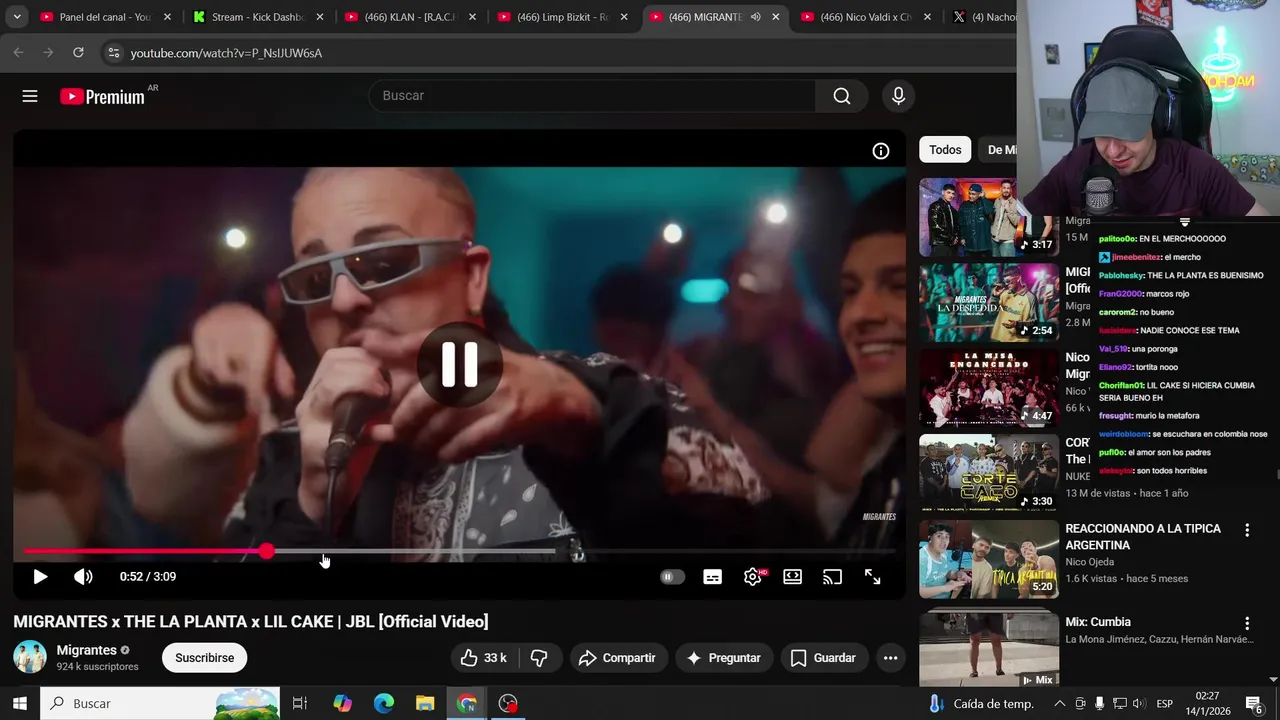Start voice search with microphone icon

898,96
